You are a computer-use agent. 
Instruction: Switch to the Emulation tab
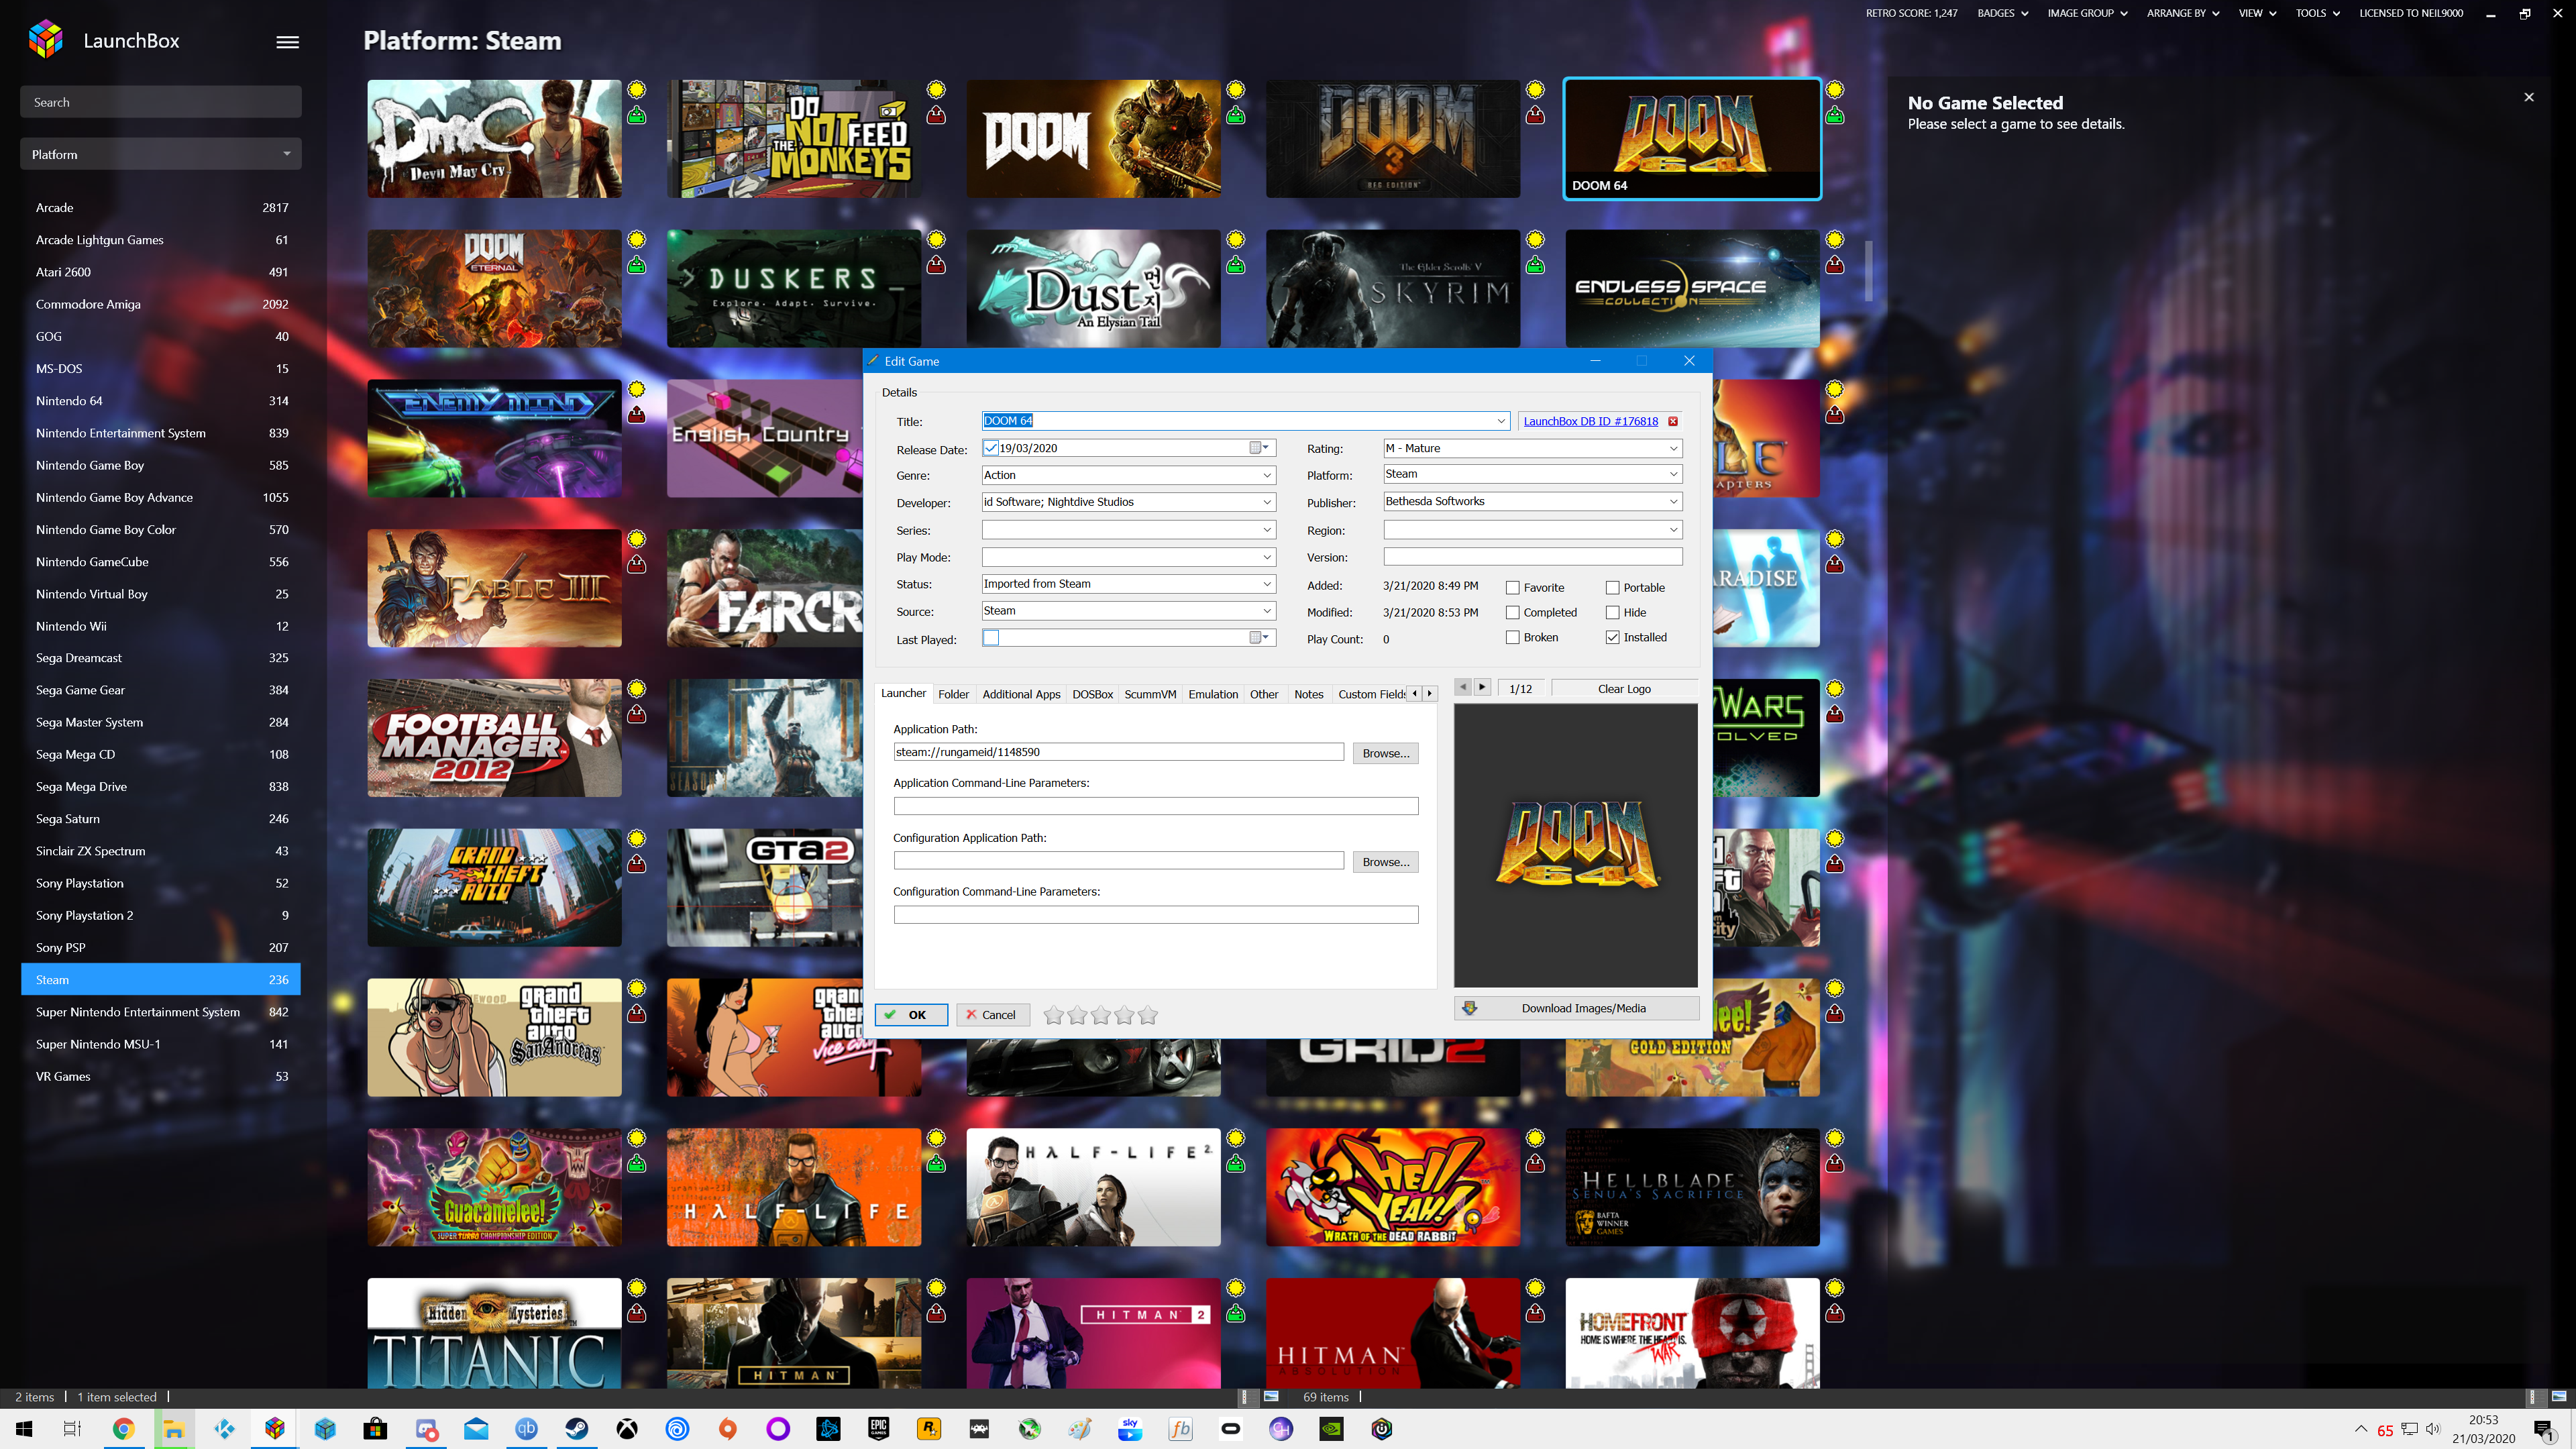click(1213, 694)
